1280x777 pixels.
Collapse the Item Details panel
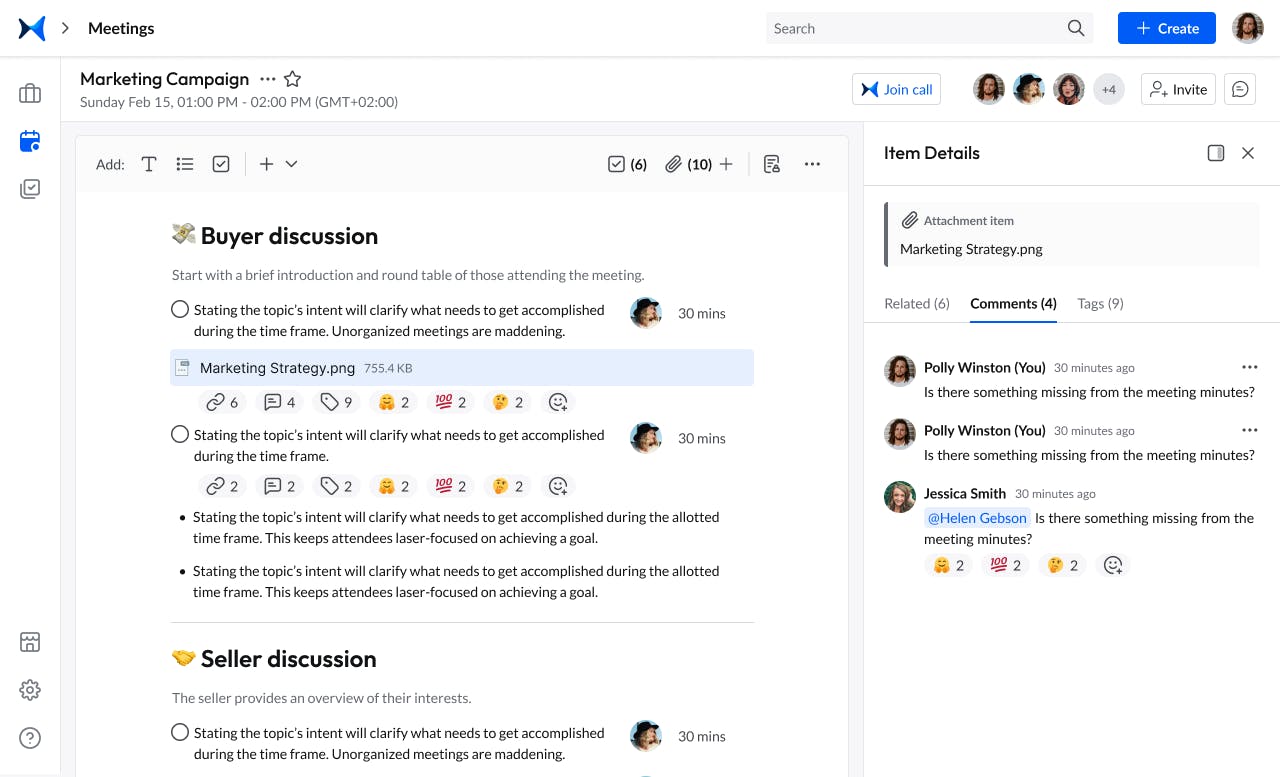tap(1216, 153)
